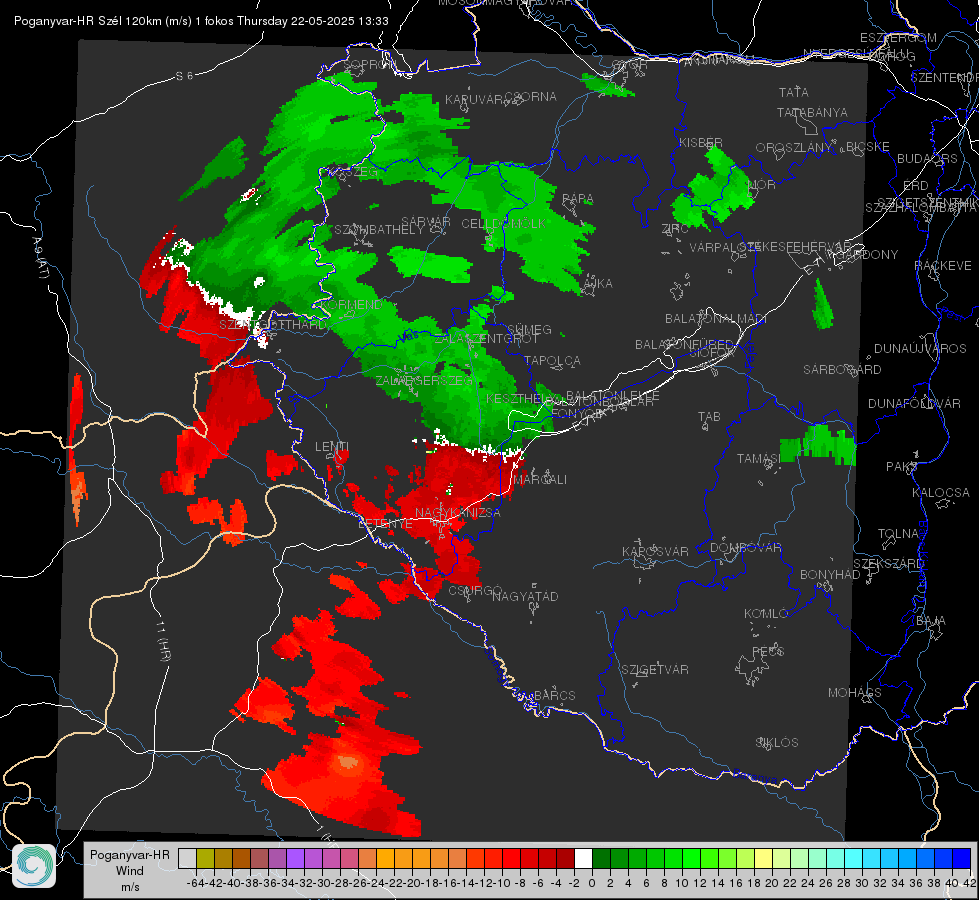Click the KISBER city label
The width and height of the screenshot is (979, 900).
click(x=701, y=142)
